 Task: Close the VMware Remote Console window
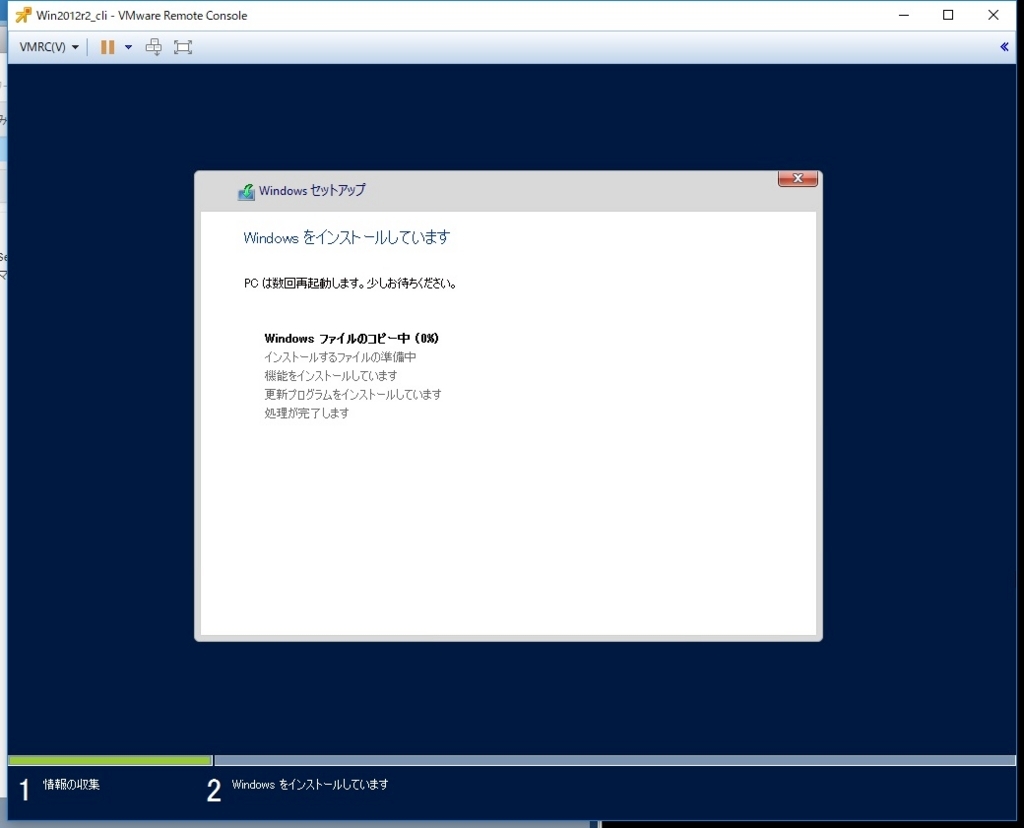pos(993,15)
